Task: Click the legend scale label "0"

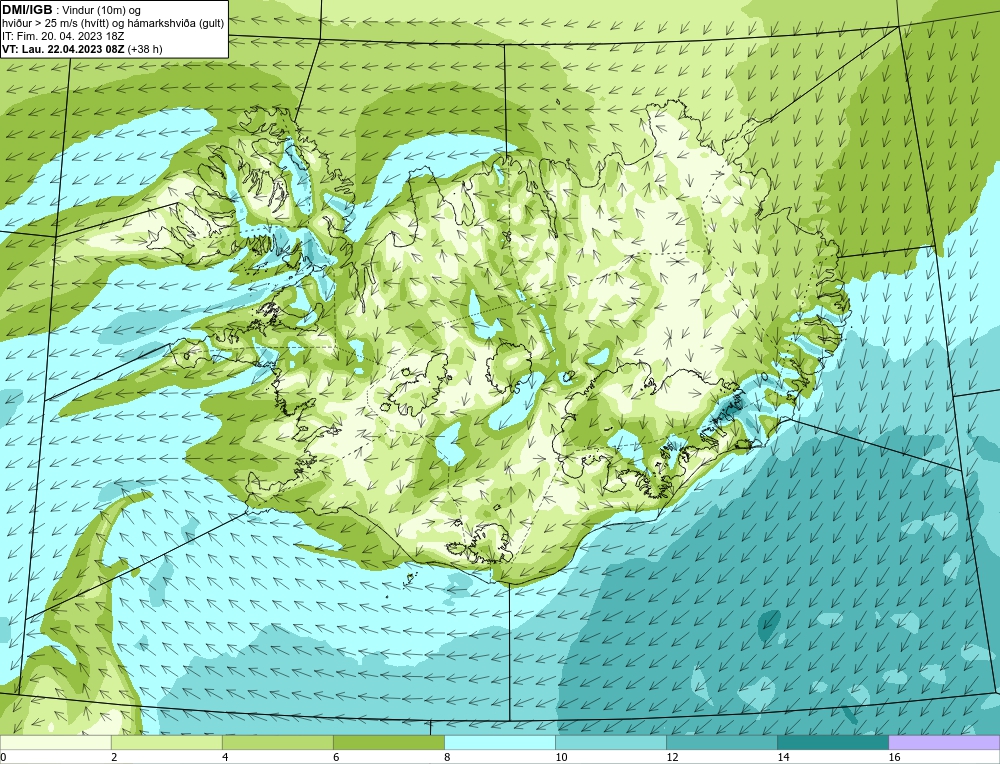Action: click(4, 757)
